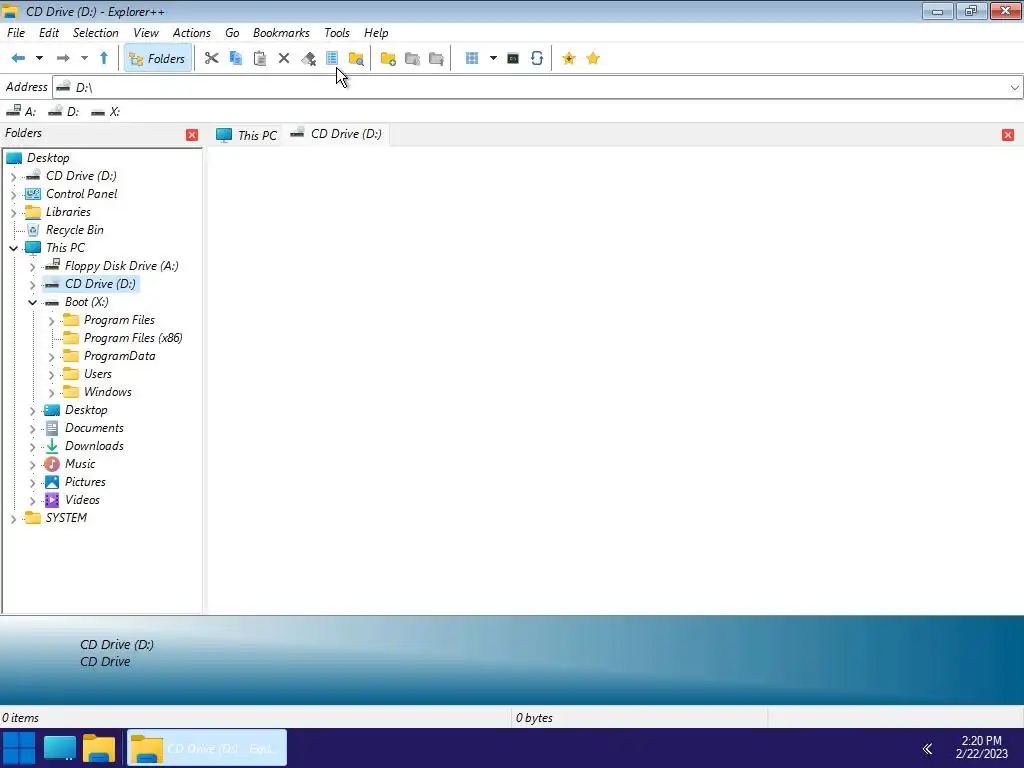Open the Views dropdown arrow
This screenshot has width=1024, height=768.
click(x=493, y=59)
